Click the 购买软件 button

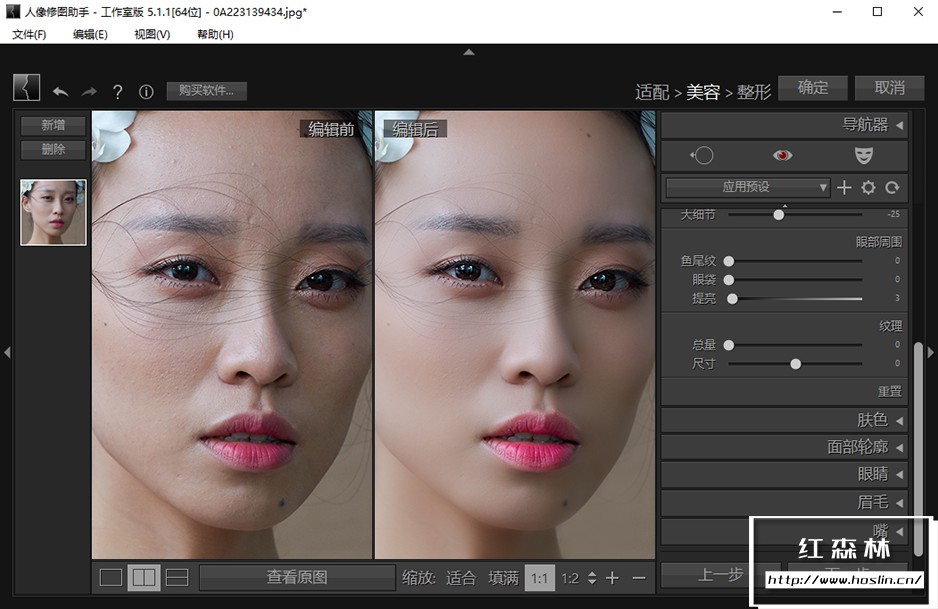[x=206, y=90]
